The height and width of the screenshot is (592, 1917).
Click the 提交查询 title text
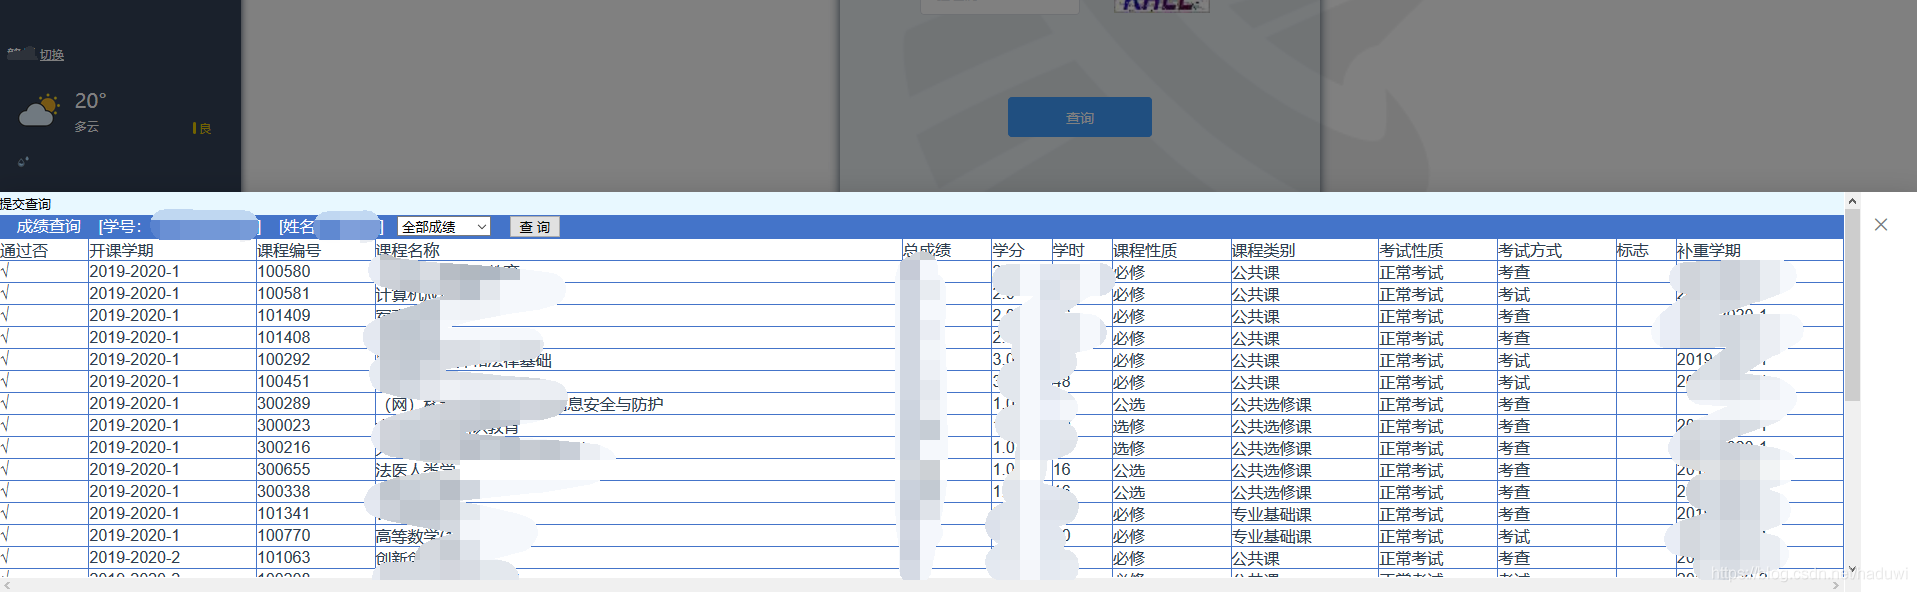25,204
